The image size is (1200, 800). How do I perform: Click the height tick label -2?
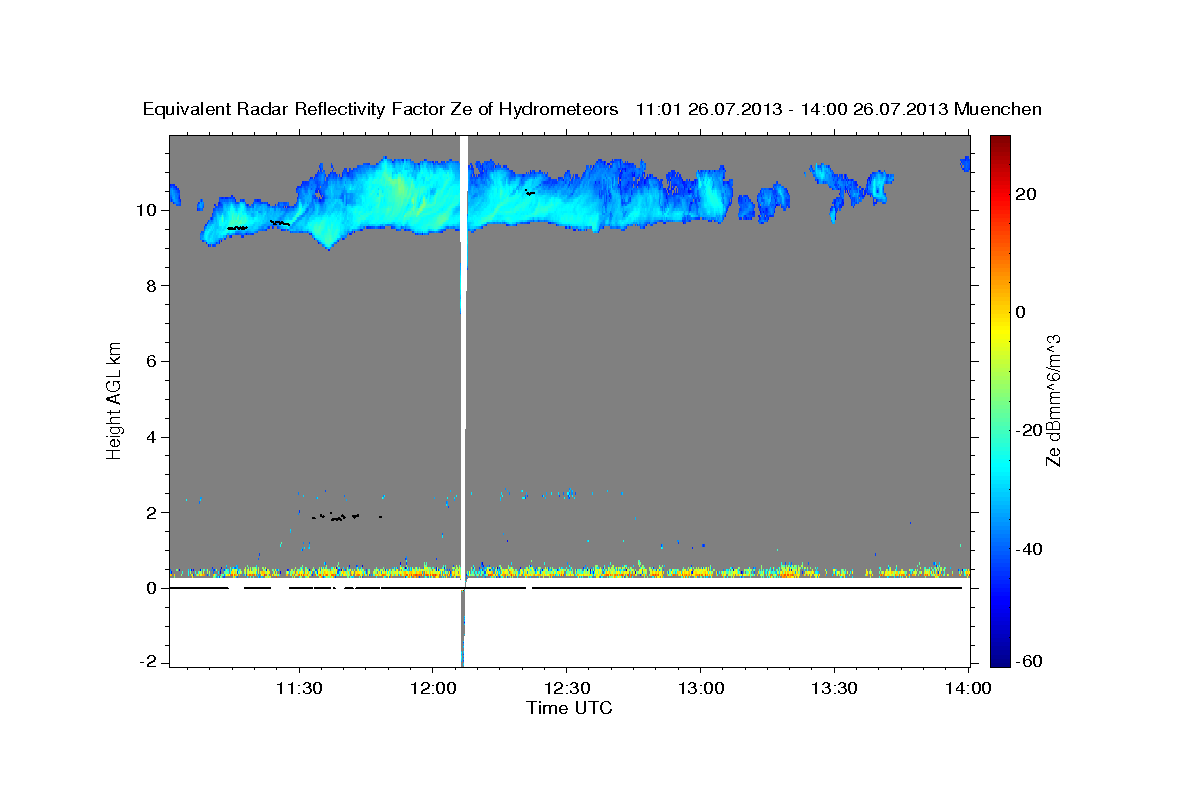(150, 663)
